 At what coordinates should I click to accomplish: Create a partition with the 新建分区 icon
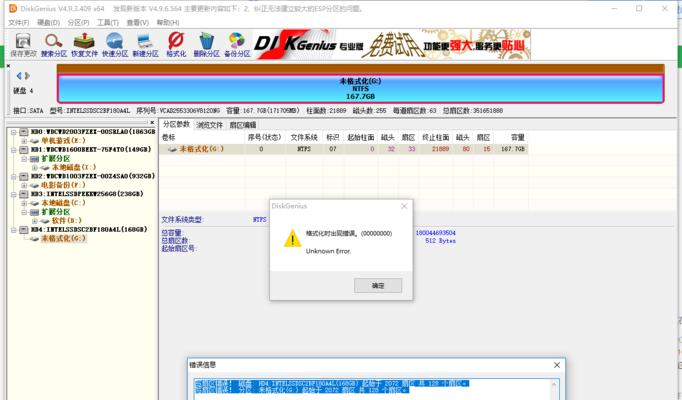tap(145, 45)
